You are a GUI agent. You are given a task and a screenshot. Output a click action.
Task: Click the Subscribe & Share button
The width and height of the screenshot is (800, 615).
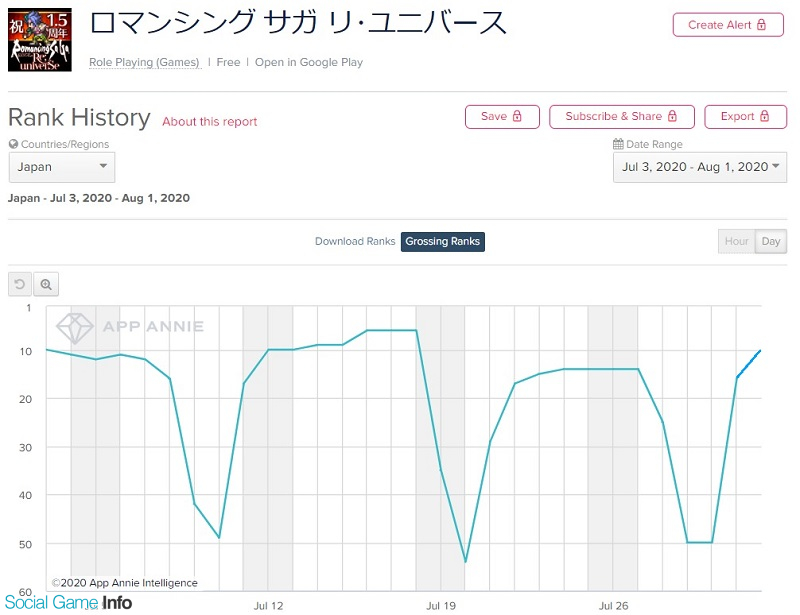[x=622, y=117]
